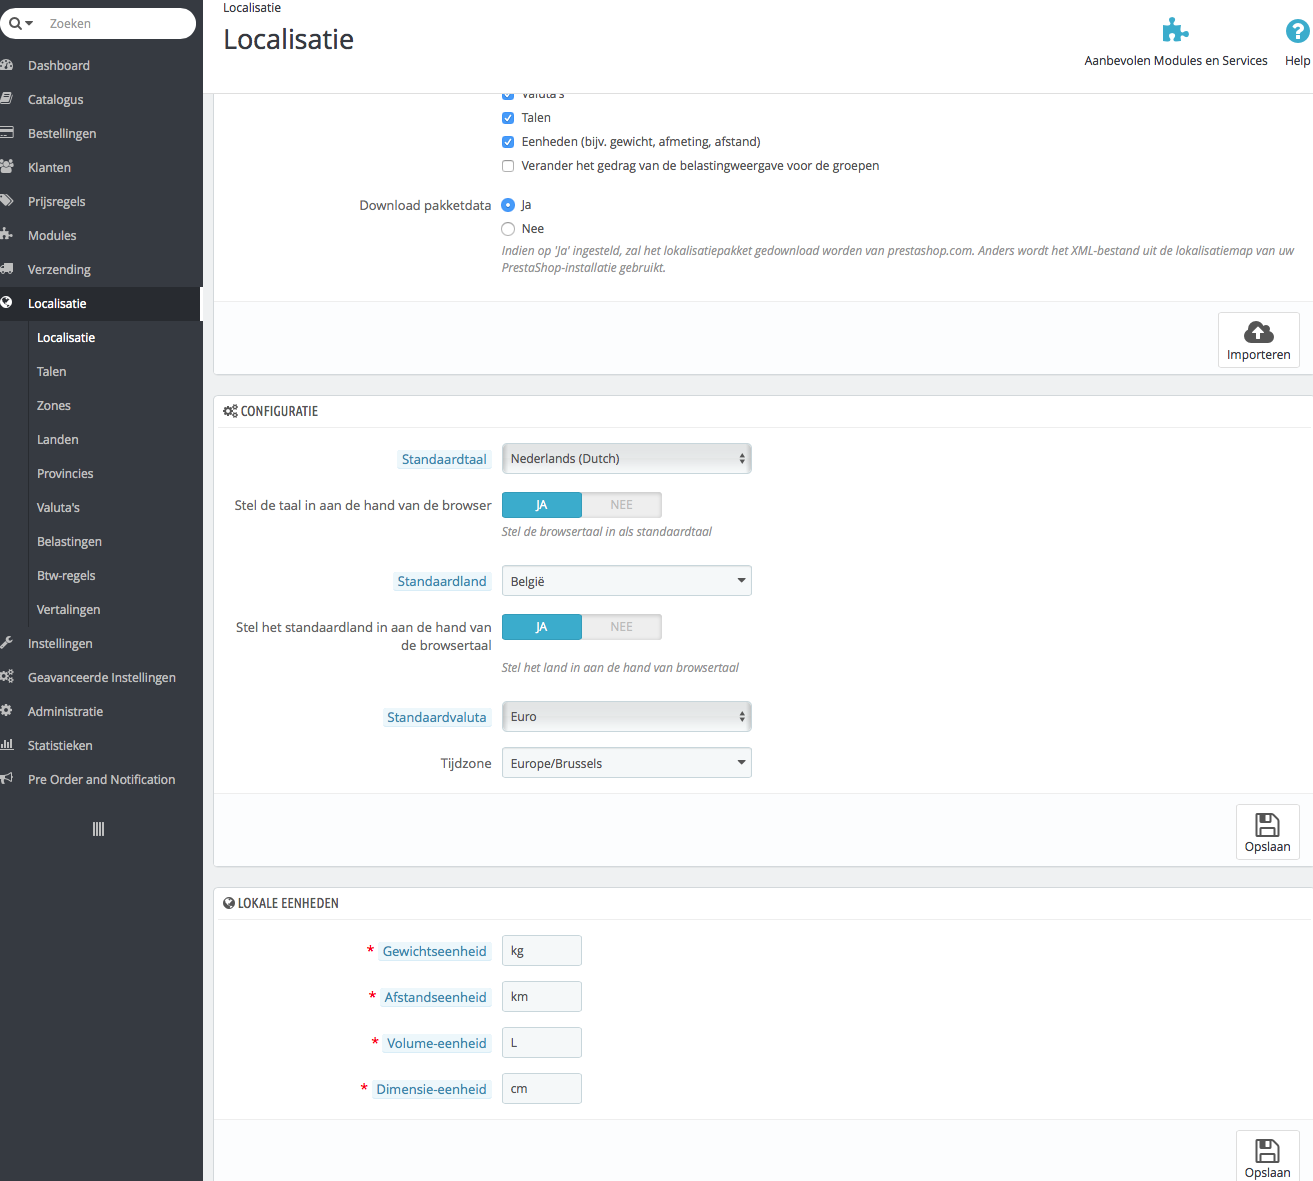Click the Modules puzzle icon in sidebar
This screenshot has height=1181, width=1313.
click(x=7, y=235)
